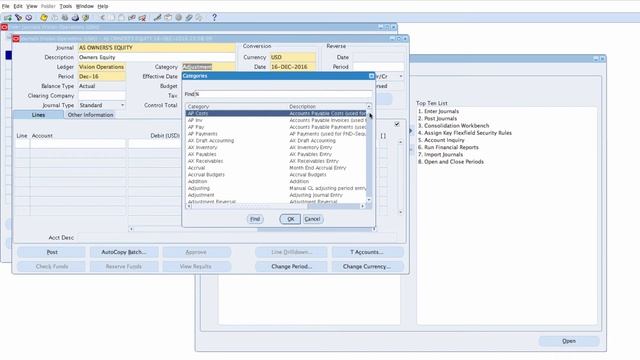
Task: Click the T Accounts button
Action: coord(367,252)
